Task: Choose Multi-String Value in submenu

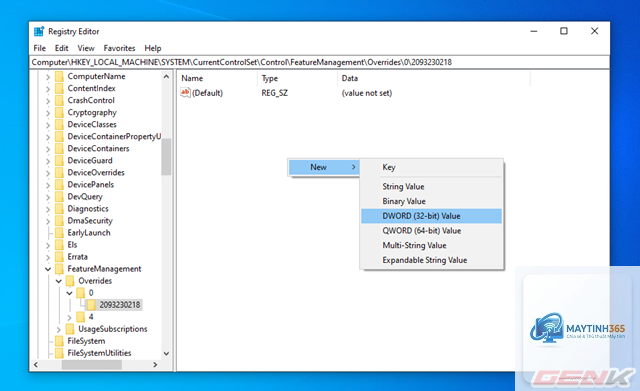Action: pos(431,245)
